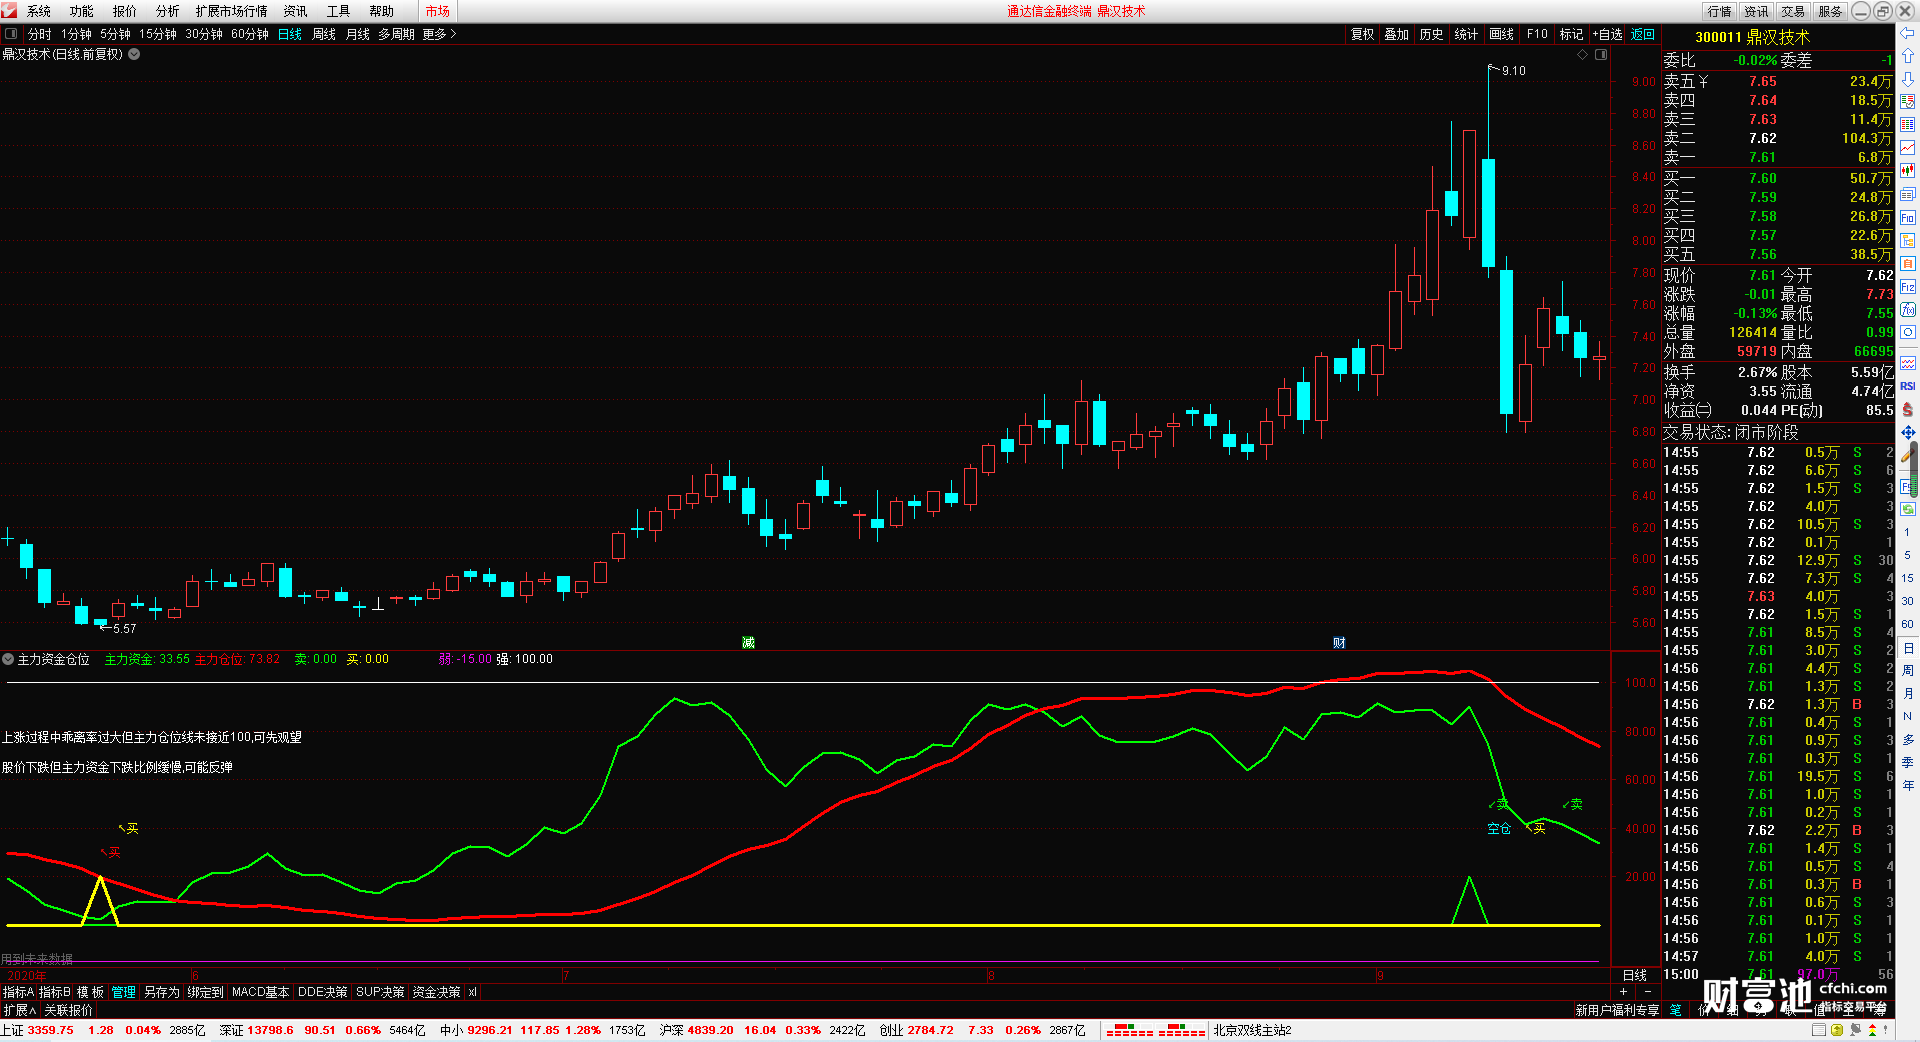The width and height of the screenshot is (1920, 1042).
Task: Click the +自选 add to watchlist button
Action: pyautogui.click(x=1607, y=34)
